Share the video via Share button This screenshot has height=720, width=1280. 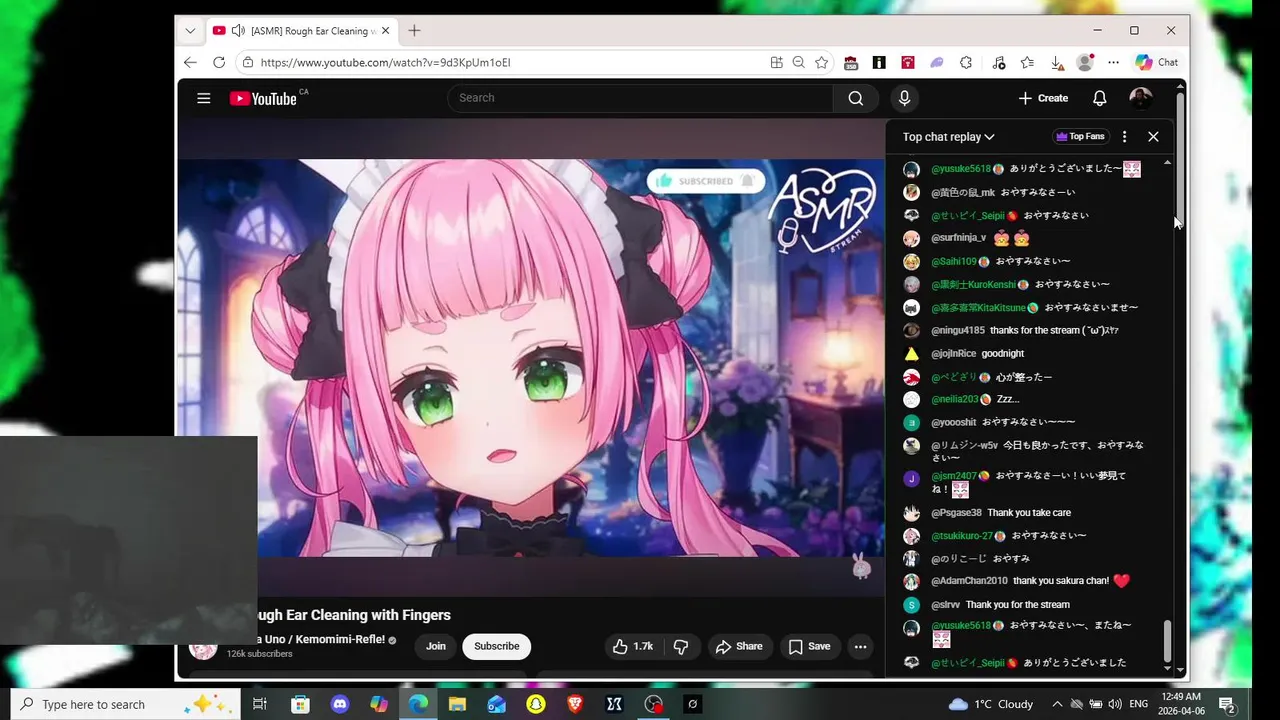739,646
